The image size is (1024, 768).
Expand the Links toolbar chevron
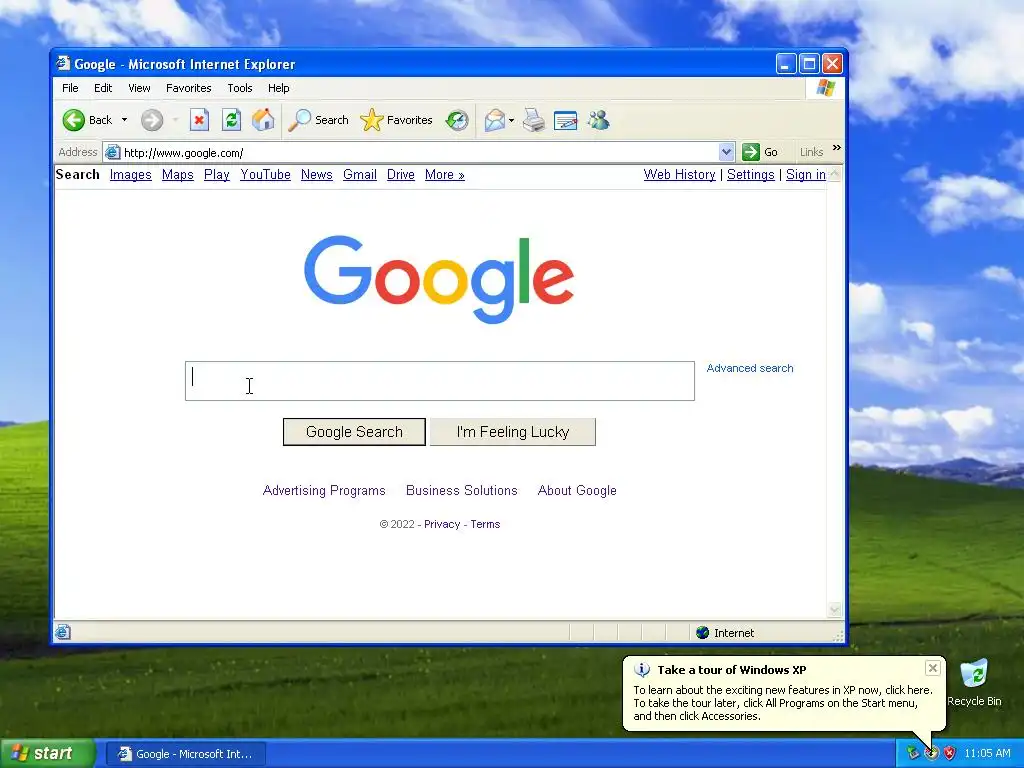coord(837,148)
